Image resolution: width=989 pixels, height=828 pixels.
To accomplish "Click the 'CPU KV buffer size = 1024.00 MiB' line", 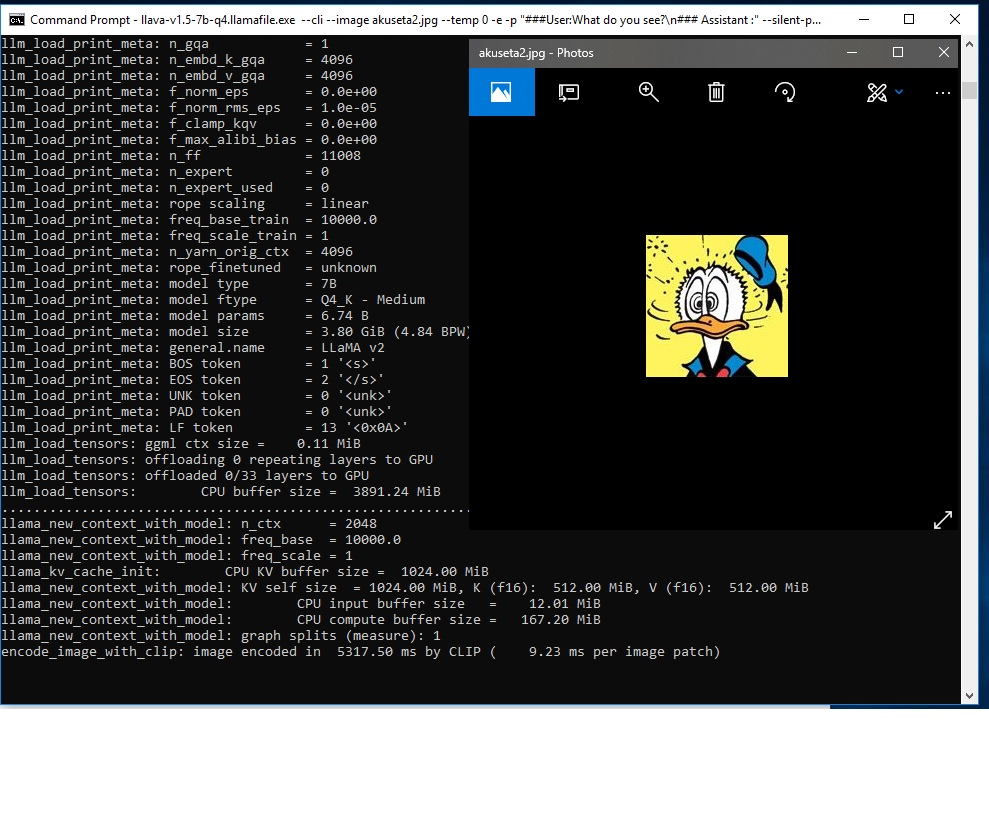I will [245, 571].
